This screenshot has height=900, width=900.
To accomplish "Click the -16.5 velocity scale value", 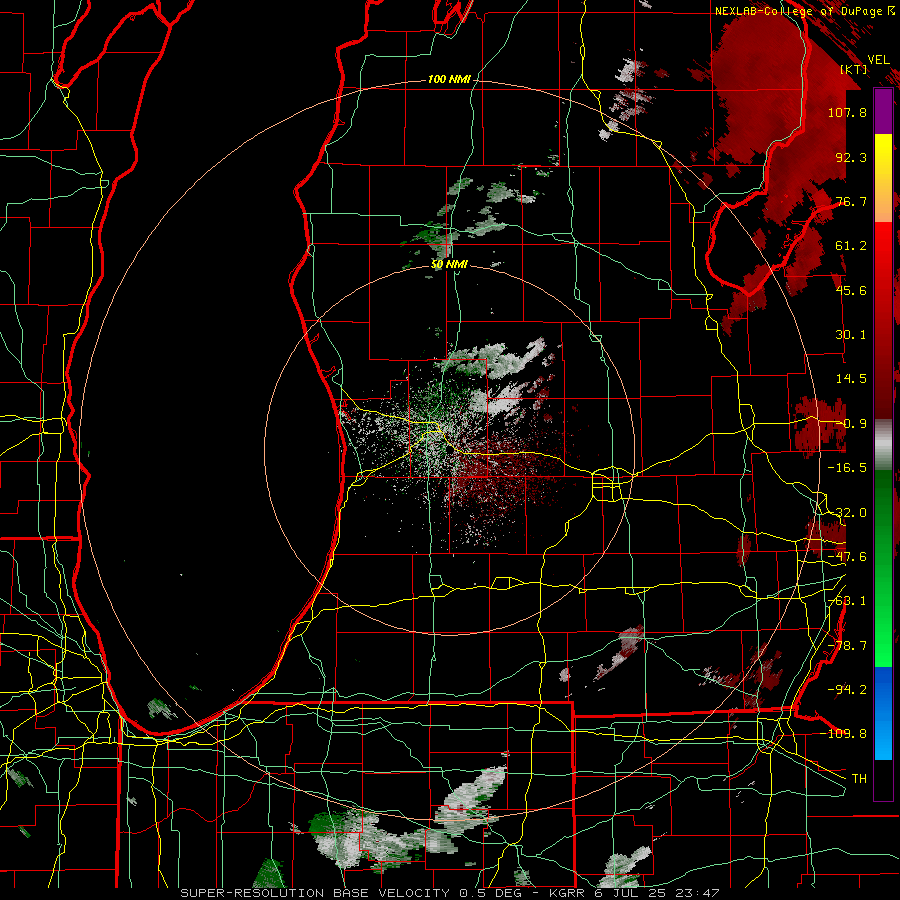I will click(847, 468).
